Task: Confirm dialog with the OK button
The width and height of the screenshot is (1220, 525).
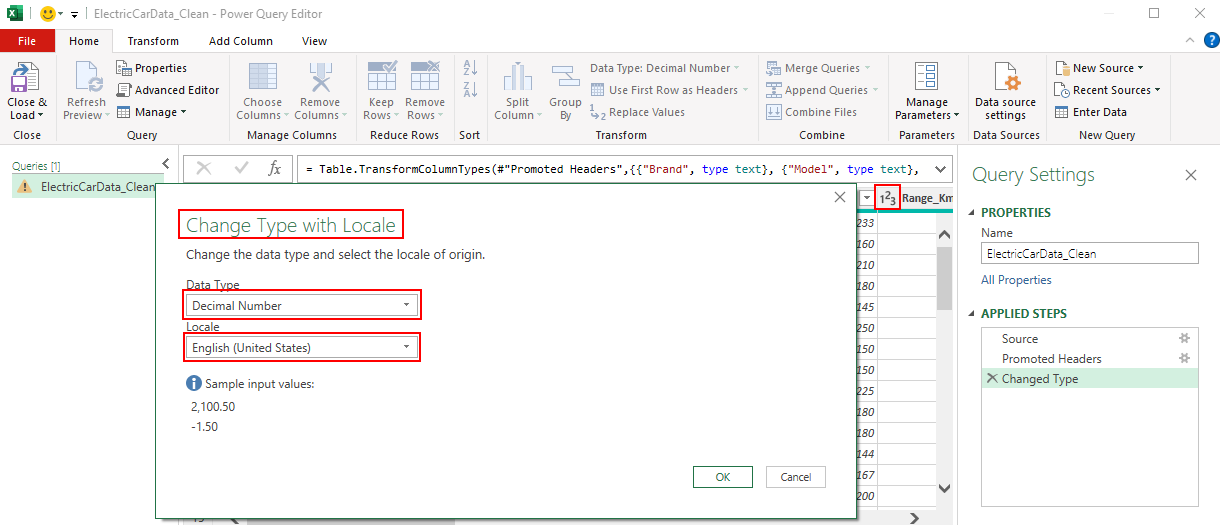Action: pos(722,477)
